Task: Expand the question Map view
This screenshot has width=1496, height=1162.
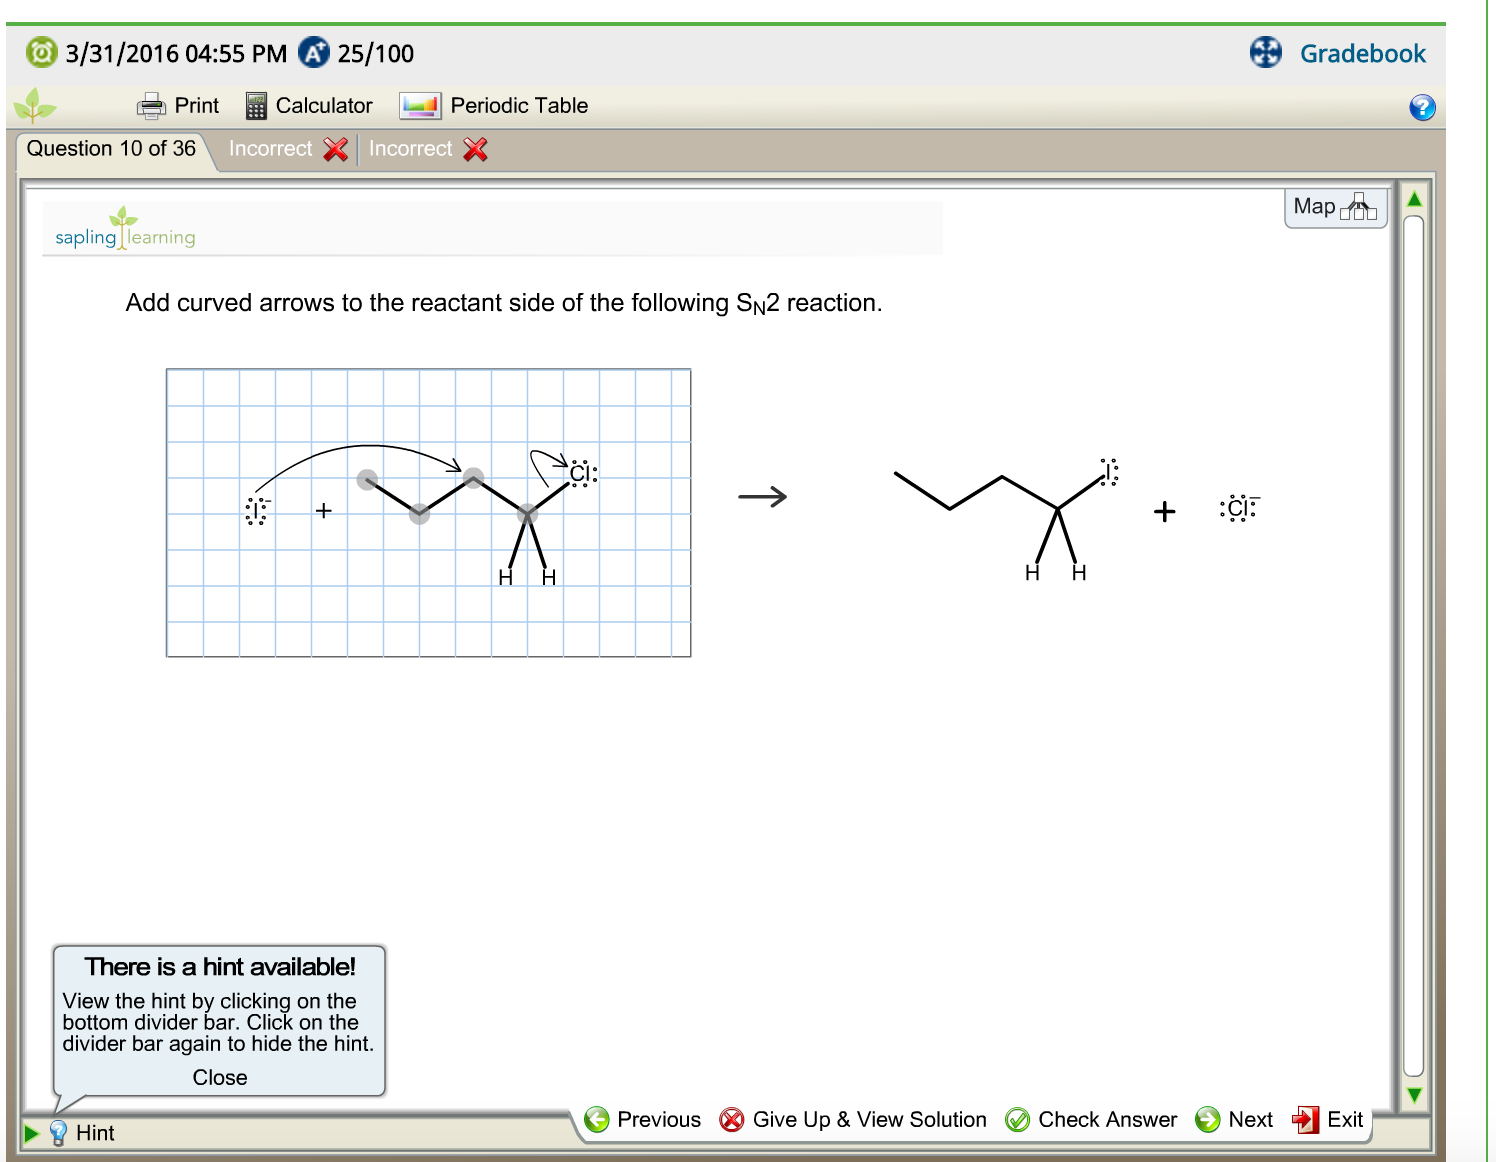Action: 1334,207
